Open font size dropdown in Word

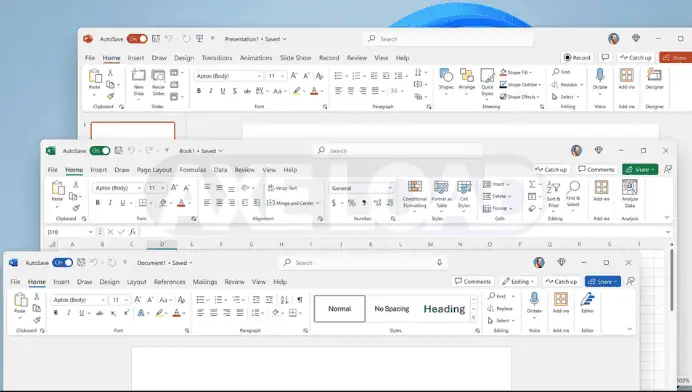point(126,300)
